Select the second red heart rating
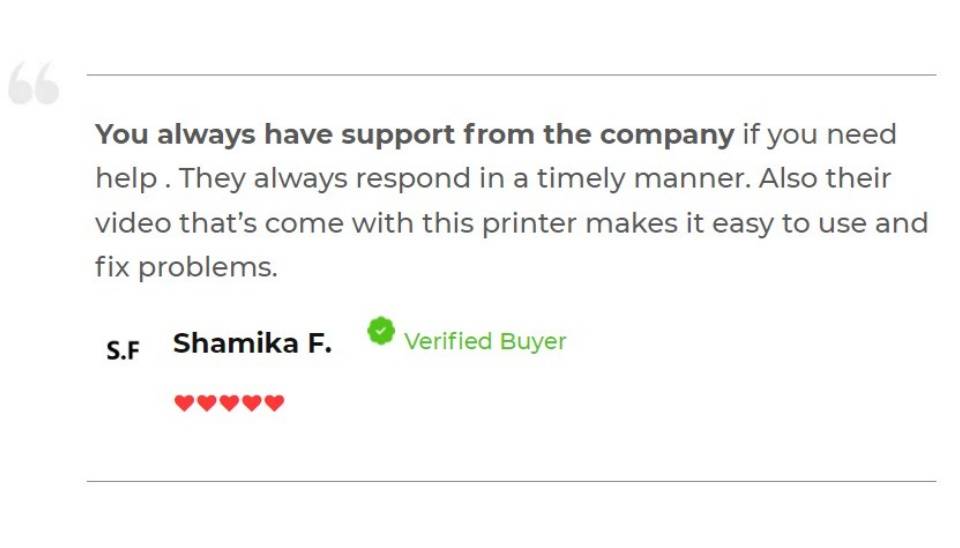This screenshot has width=960, height=548. coord(207,403)
